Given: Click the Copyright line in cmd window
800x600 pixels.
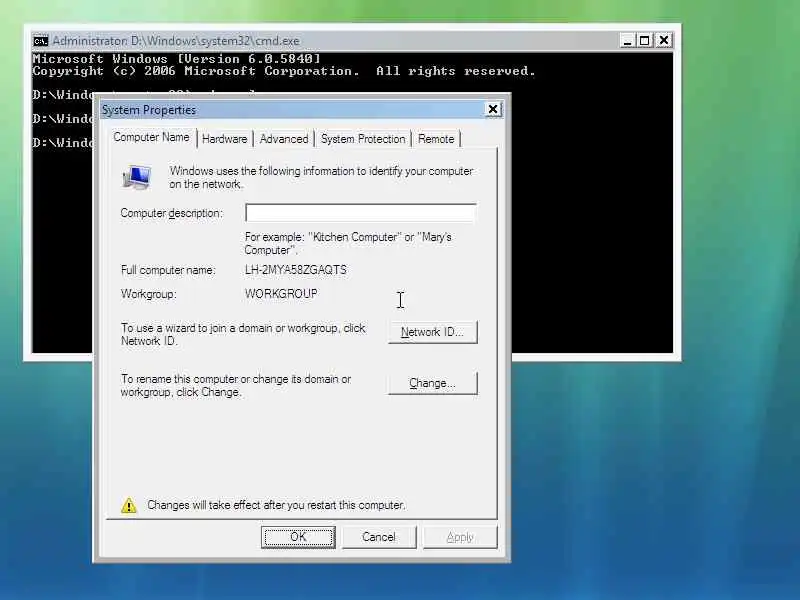Looking at the screenshot, I should coord(284,71).
